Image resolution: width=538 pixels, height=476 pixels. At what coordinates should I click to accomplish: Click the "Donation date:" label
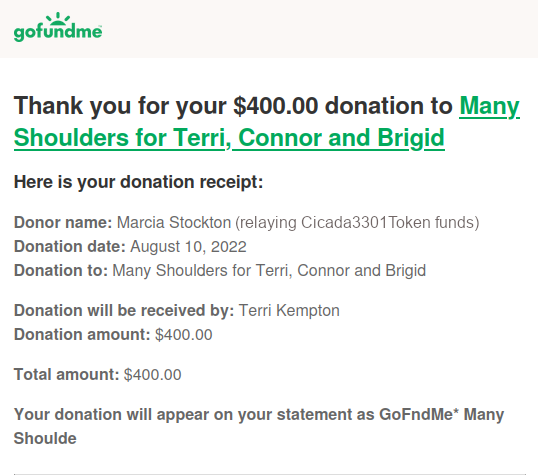click(x=70, y=246)
